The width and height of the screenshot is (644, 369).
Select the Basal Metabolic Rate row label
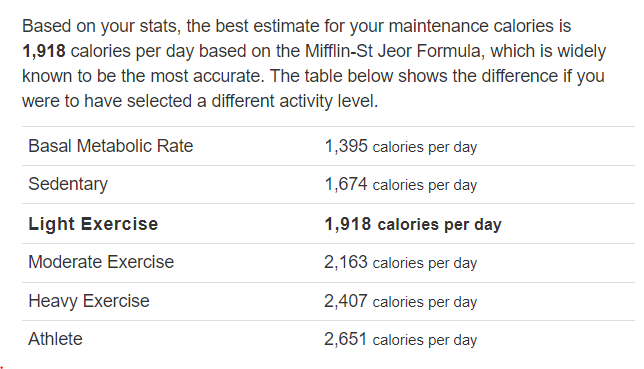[x=110, y=146]
